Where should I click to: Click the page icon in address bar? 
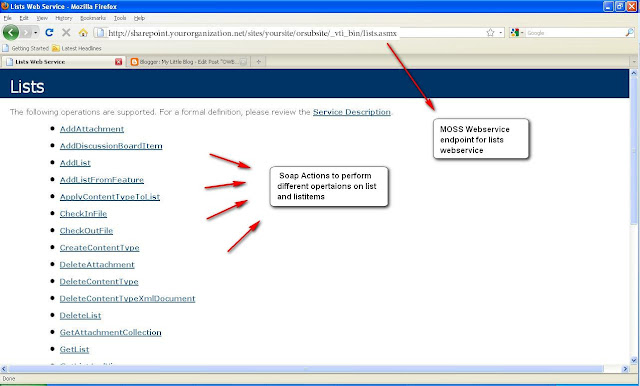coord(100,33)
